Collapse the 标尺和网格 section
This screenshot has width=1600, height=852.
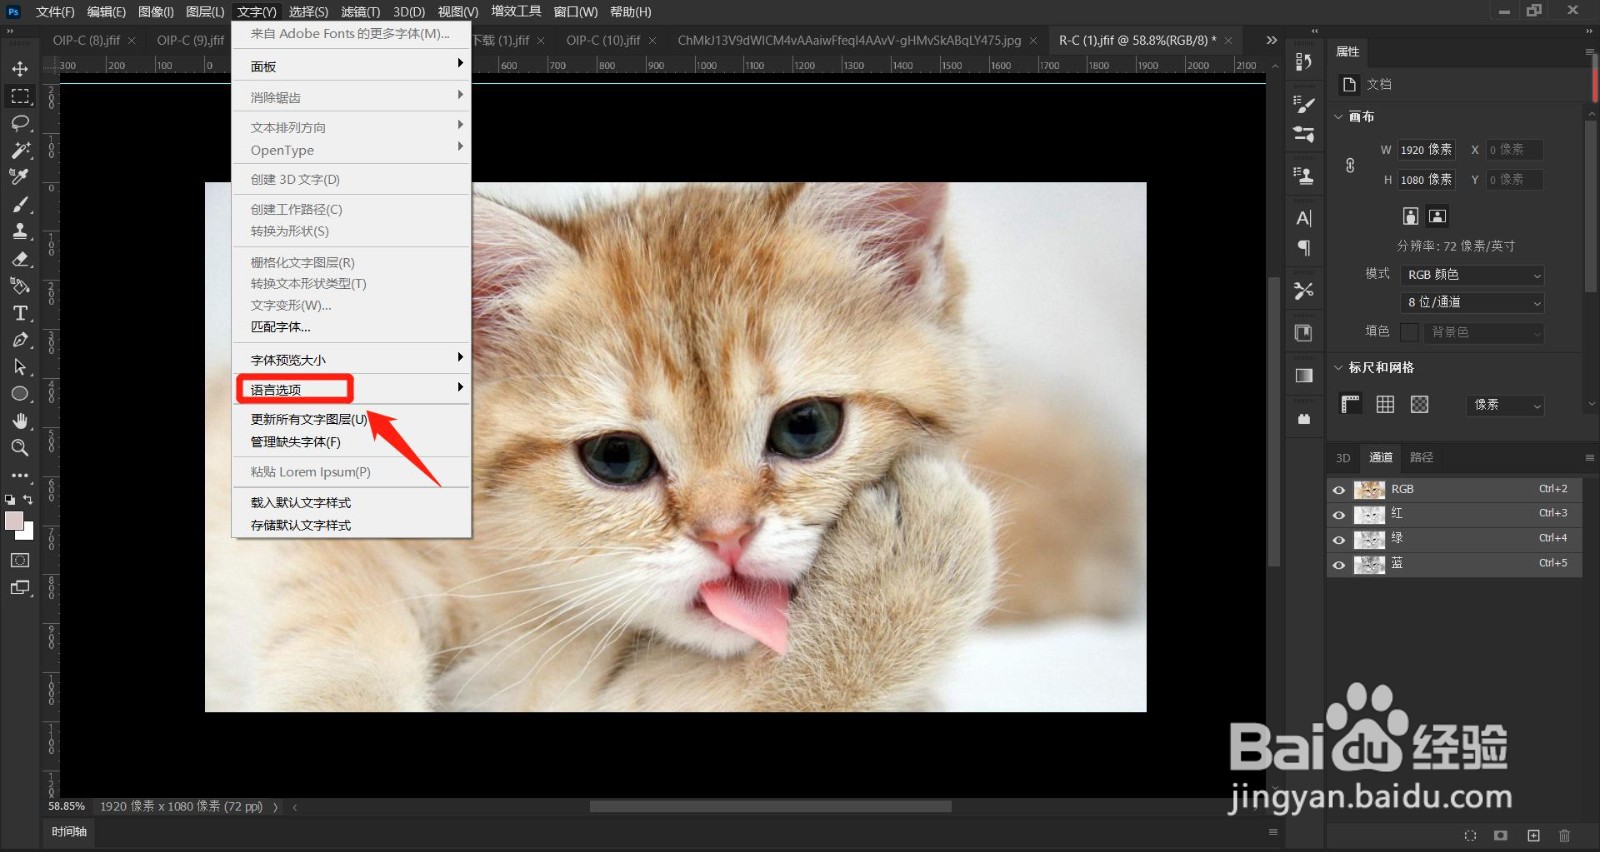pyautogui.click(x=1339, y=368)
